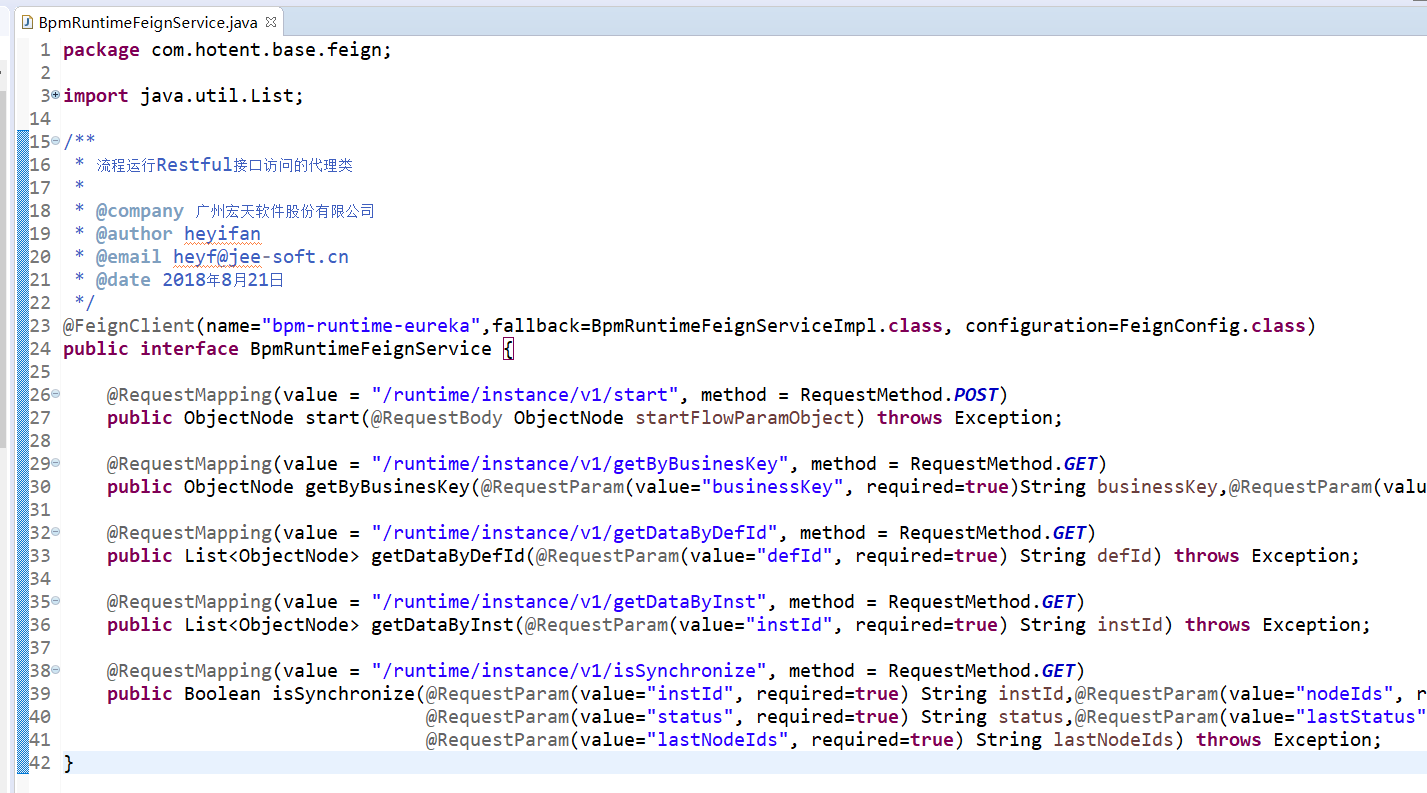This screenshot has height=793, width=1427.
Task: Collapse the Javadoc comment block at line 15
Action: click(55, 141)
